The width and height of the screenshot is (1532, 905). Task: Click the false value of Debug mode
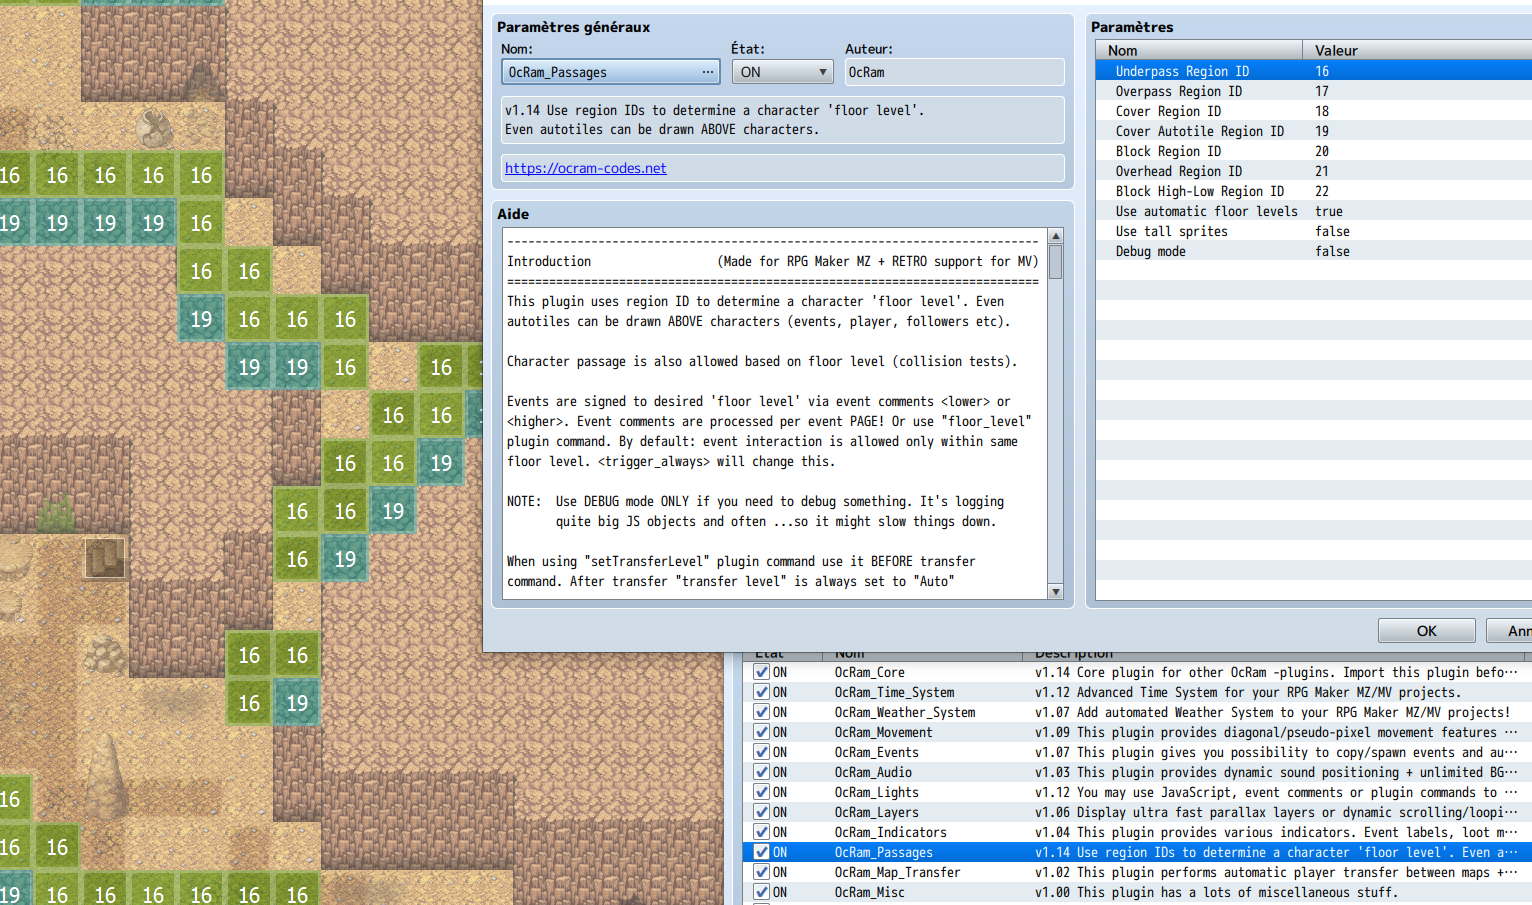pos(1332,251)
